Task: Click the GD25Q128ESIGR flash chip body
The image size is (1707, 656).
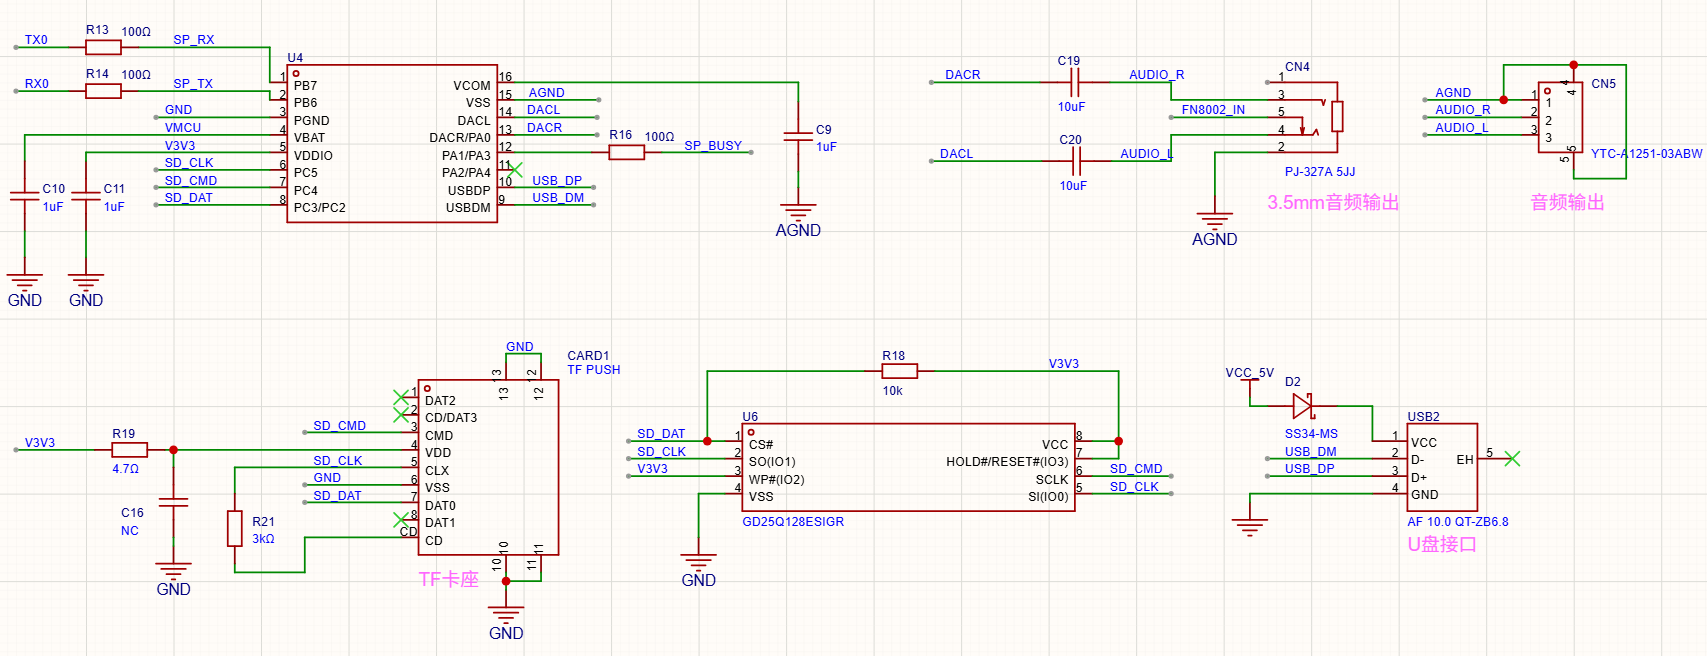Action: (909, 467)
